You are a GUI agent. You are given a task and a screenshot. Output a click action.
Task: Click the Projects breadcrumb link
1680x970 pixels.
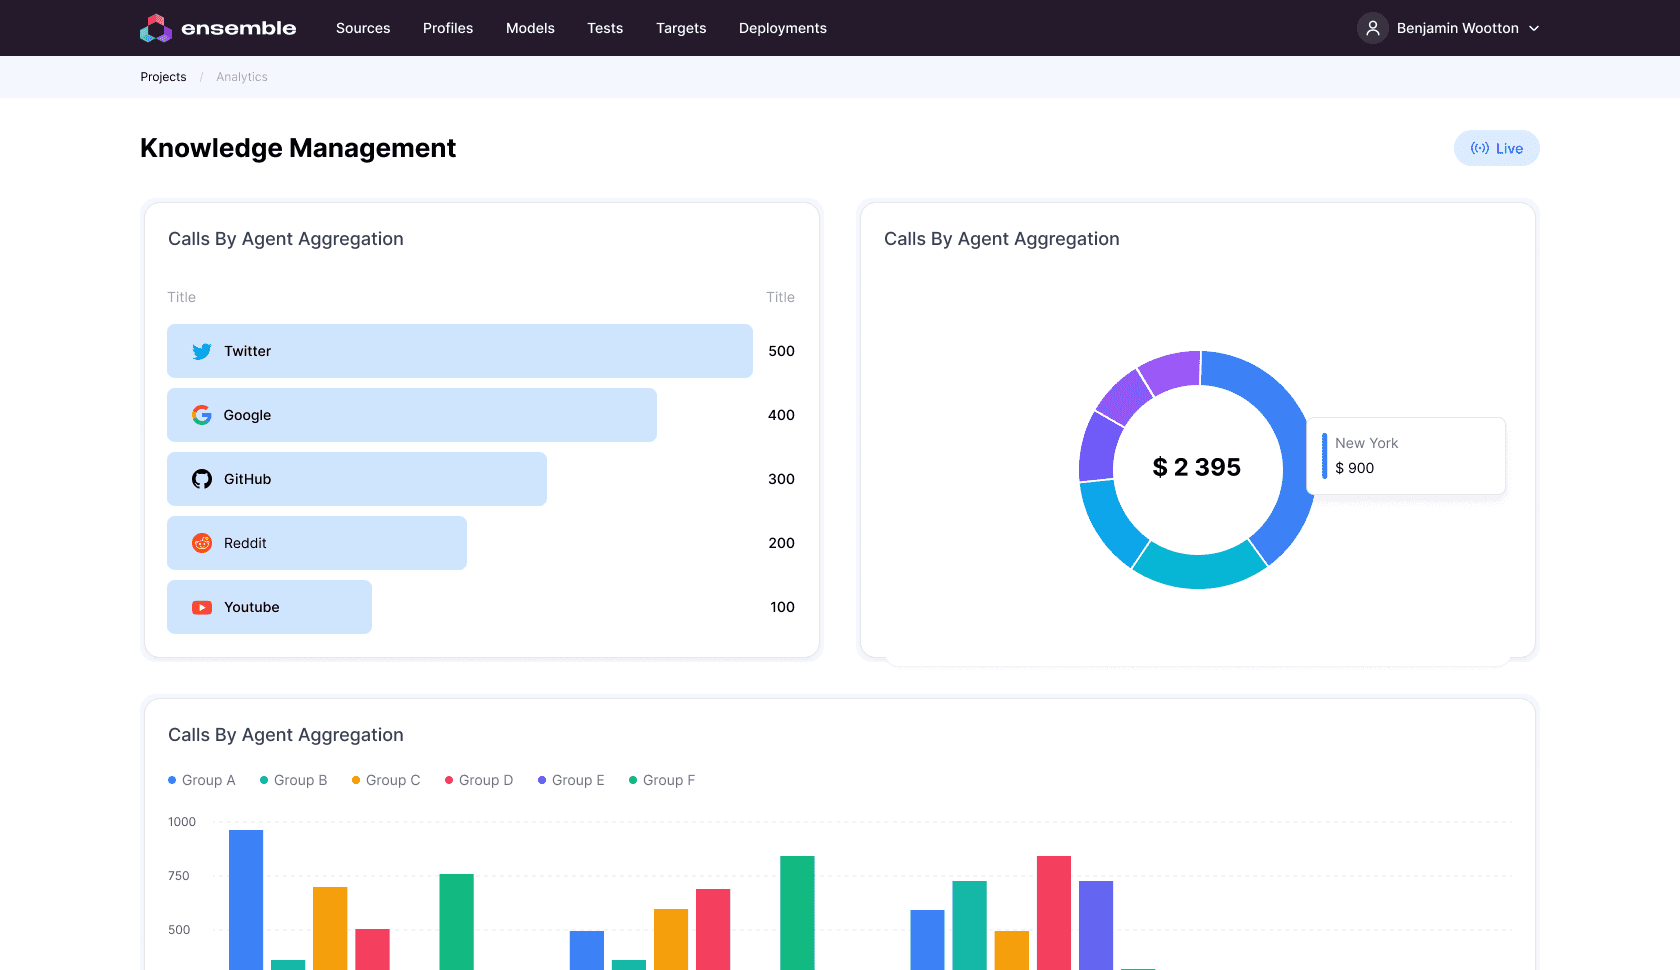click(163, 77)
